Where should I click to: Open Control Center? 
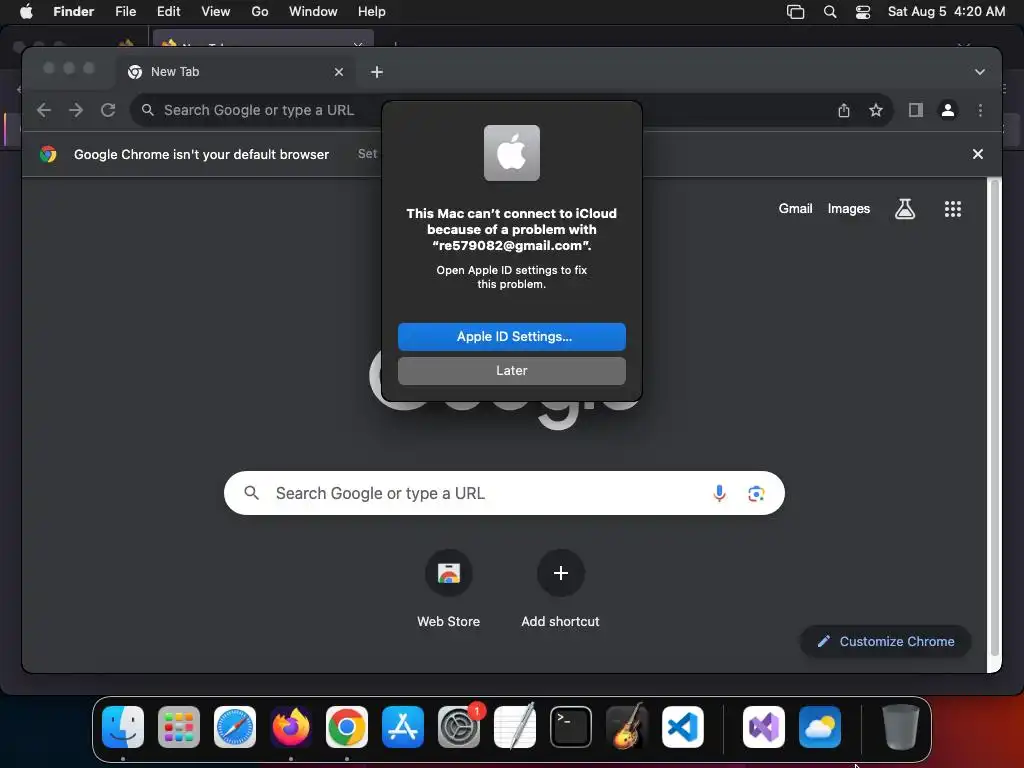tap(863, 12)
